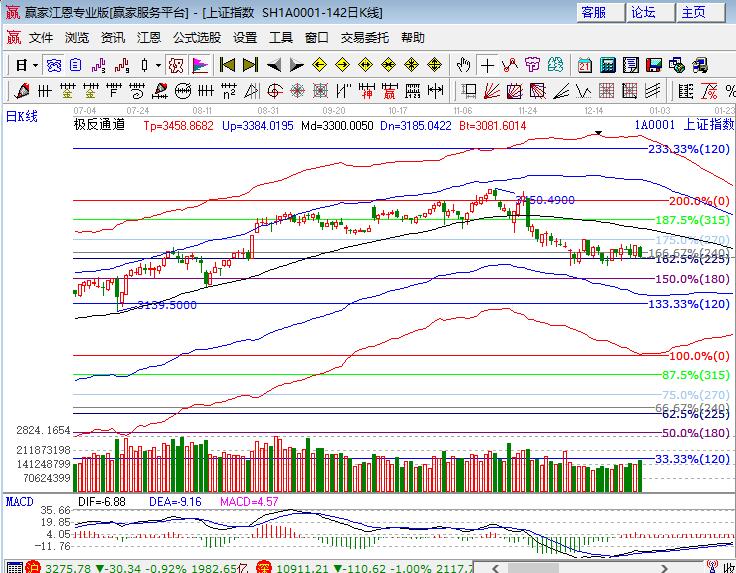Open the 公式选股 menu
Image resolution: width=736 pixels, height=573 pixels.
[x=196, y=38]
